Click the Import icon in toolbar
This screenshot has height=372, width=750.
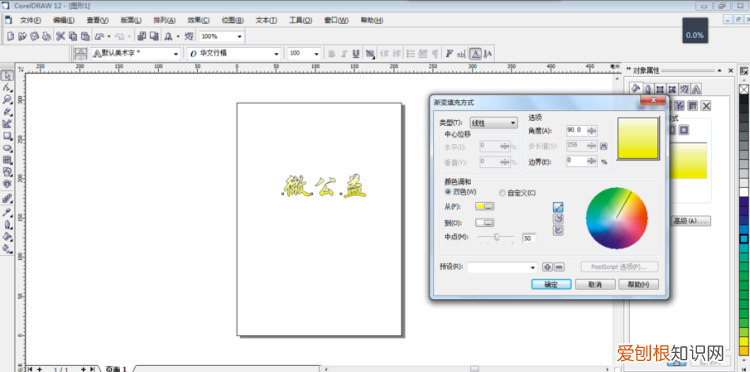pos(142,36)
